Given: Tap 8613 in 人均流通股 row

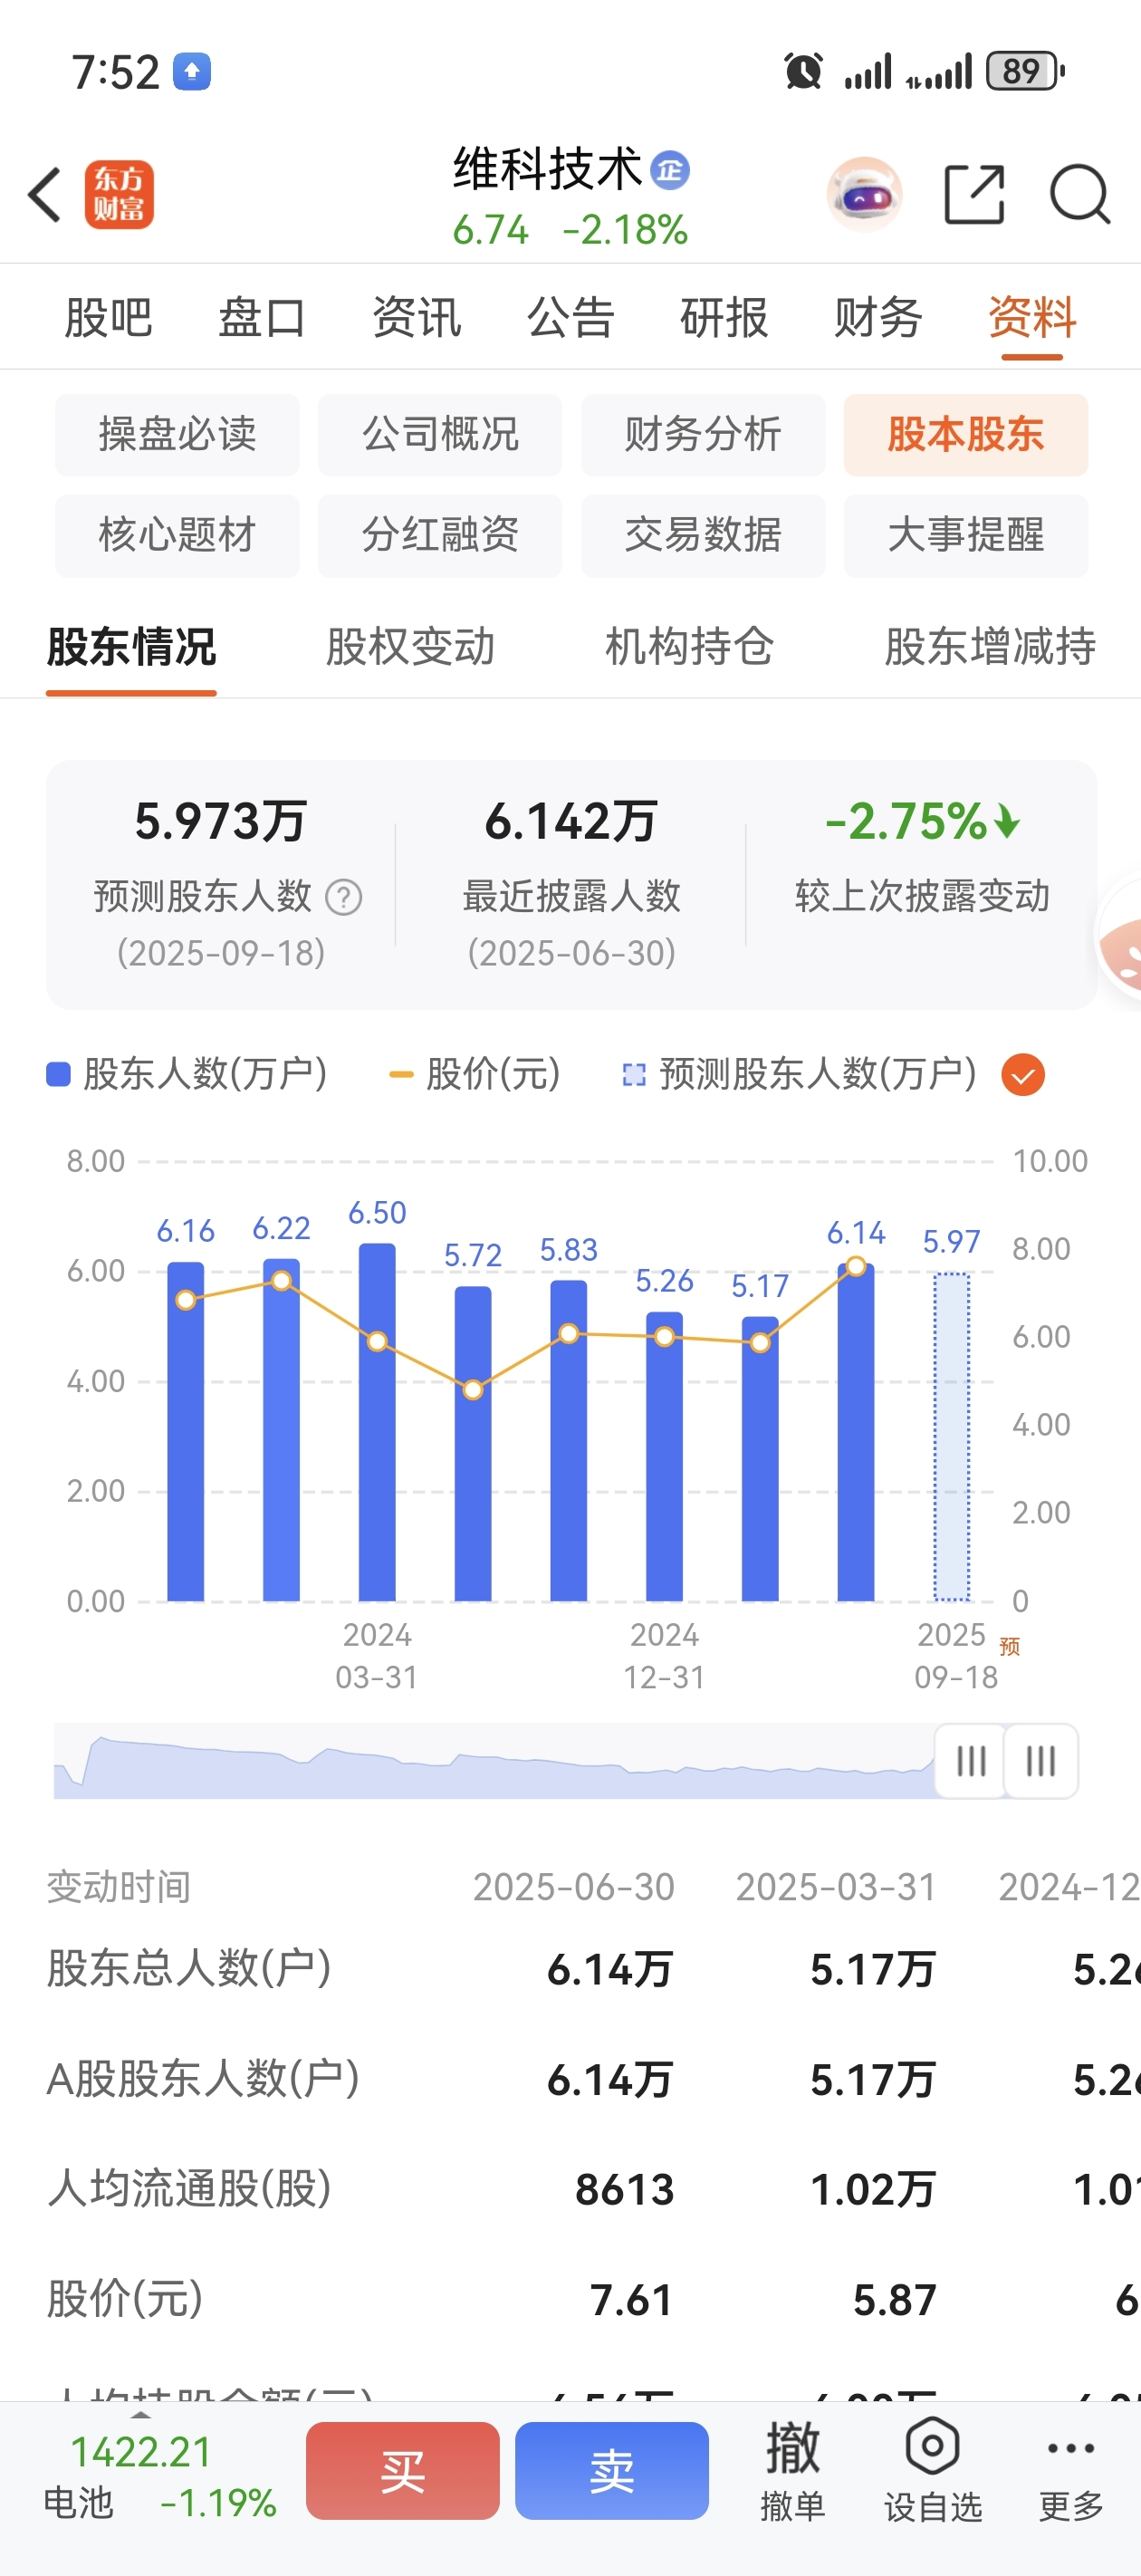Looking at the screenshot, I should tap(625, 2190).
